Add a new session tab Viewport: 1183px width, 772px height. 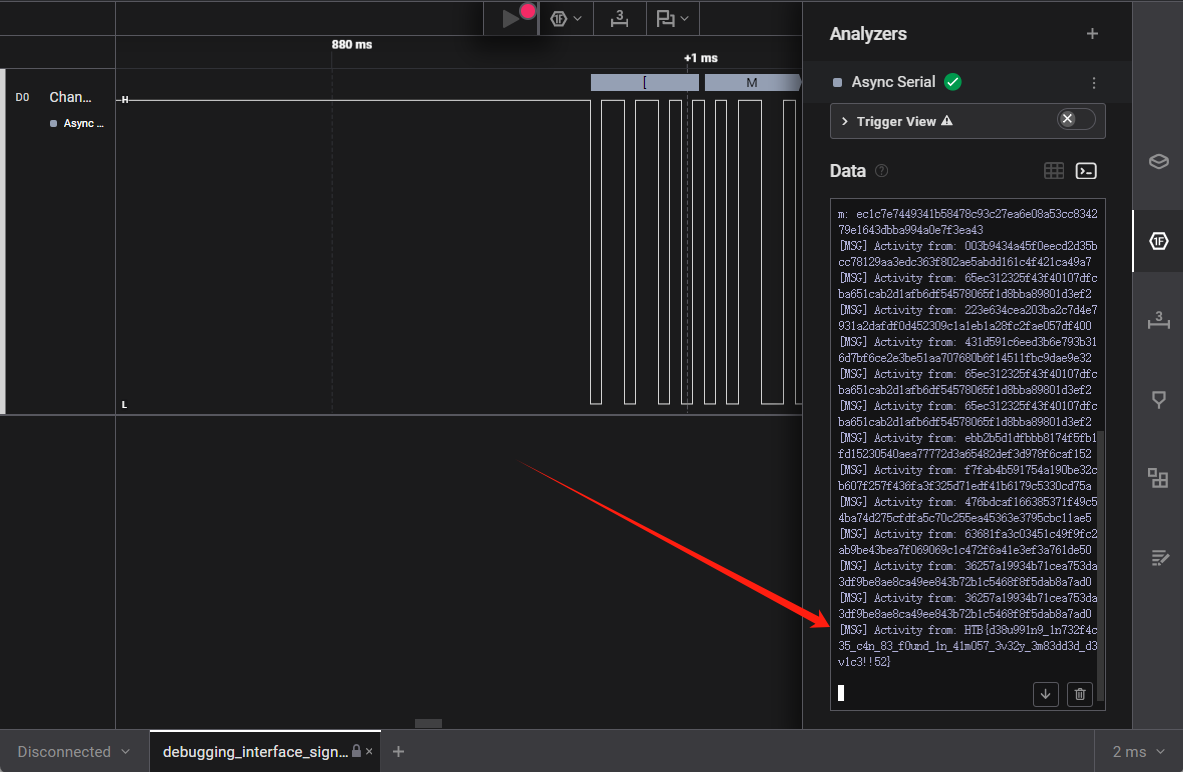(x=398, y=752)
